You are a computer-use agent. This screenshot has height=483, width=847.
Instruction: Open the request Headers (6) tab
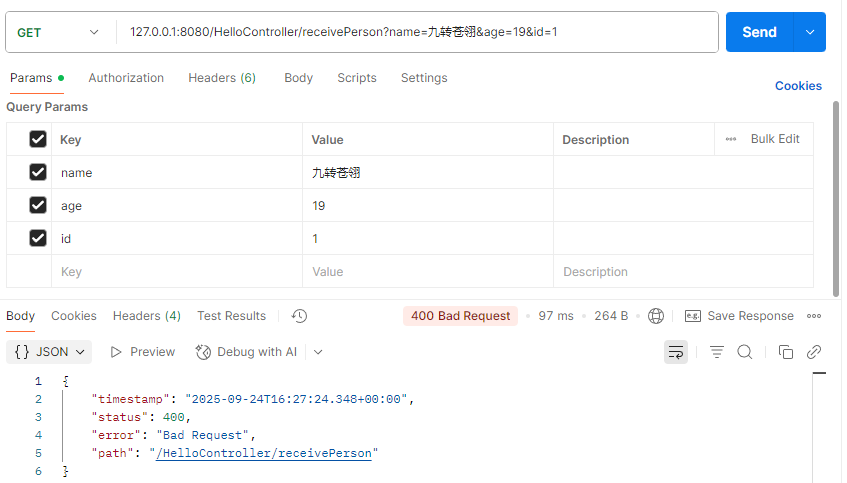click(222, 78)
